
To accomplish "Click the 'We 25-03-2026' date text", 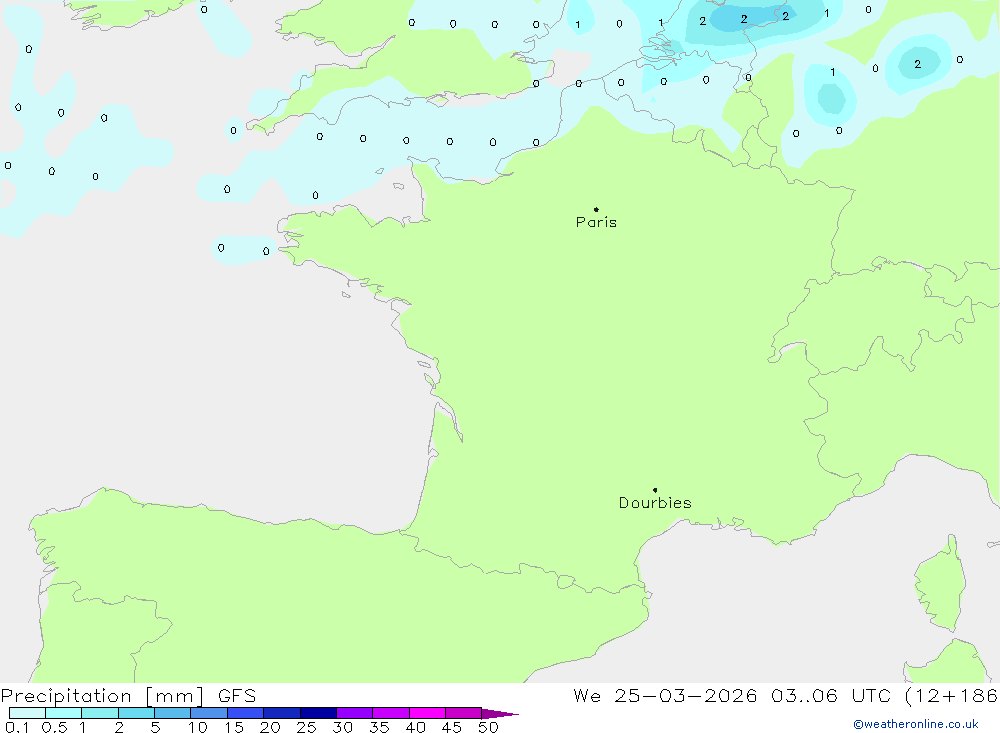I will pyautogui.click(x=665, y=696).
